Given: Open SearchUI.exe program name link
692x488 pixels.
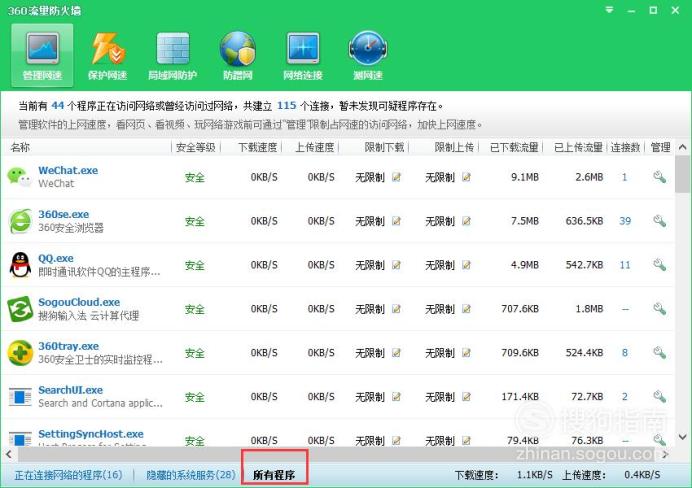Looking at the screenshot, I should pyautogui.click(x=70, y=390).
